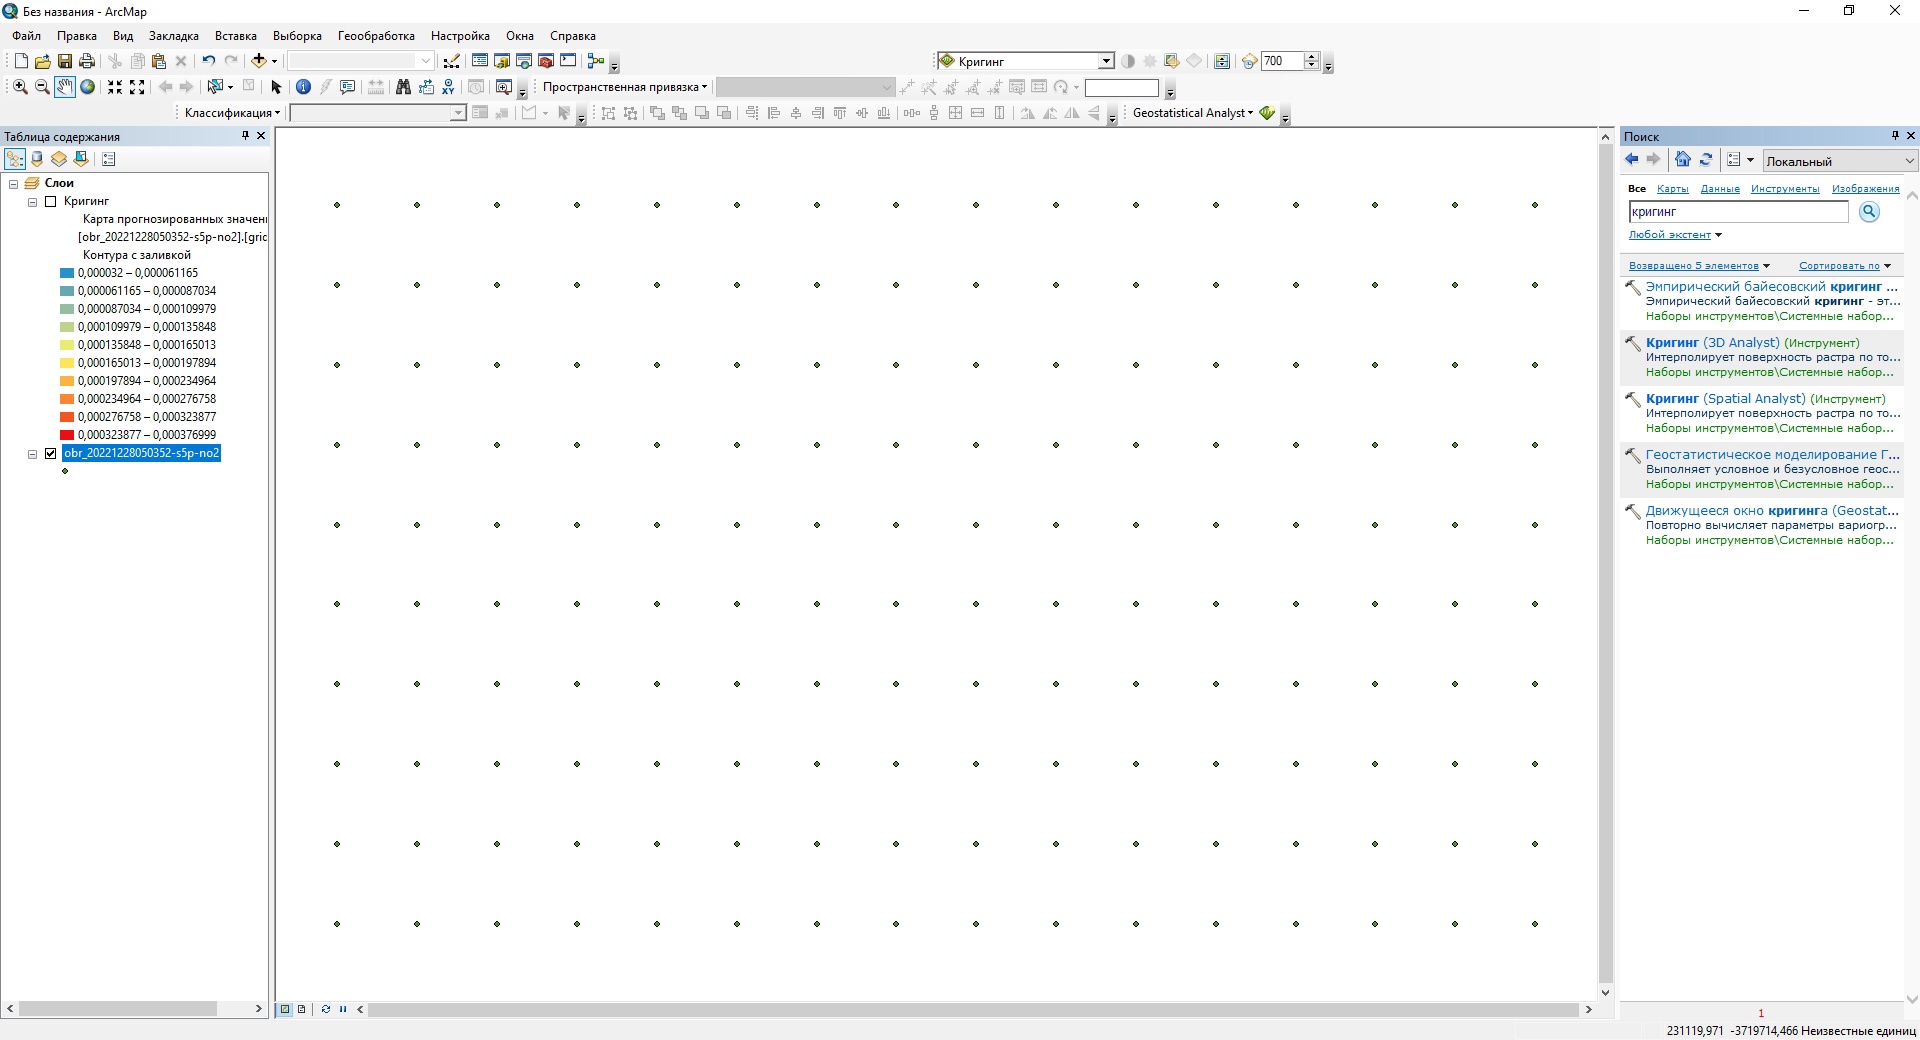Uncheck the obr_20221228050352-s5p-no2 layer
The width and height of the screenshot is (1920, 1040).
pyautogui.click(x=51, y=453)
